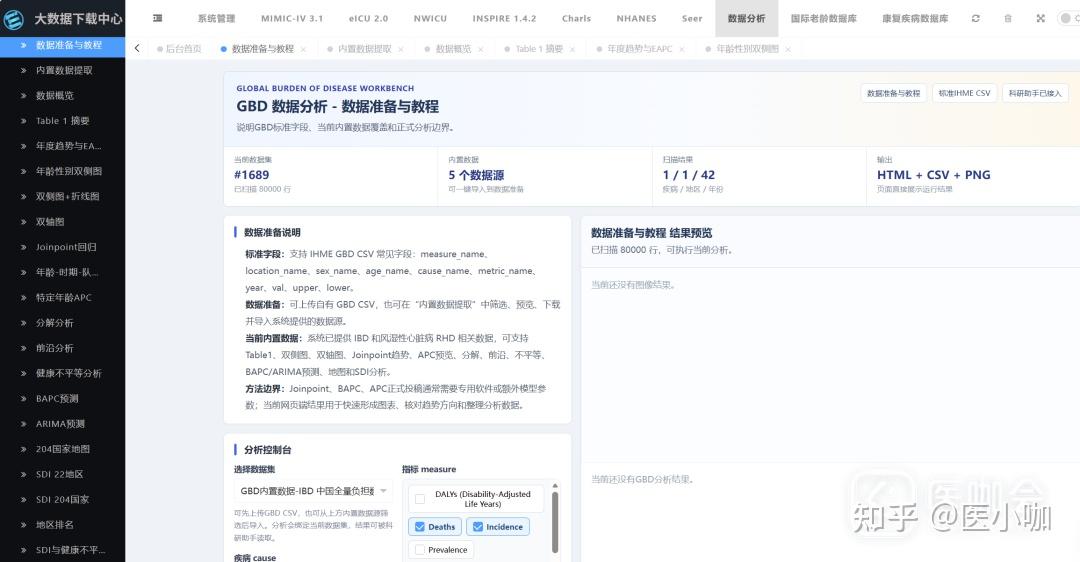Screen dimensions: 1080x562
Task: Click the 数据准备与教程 header button
Action: [893, 93]
